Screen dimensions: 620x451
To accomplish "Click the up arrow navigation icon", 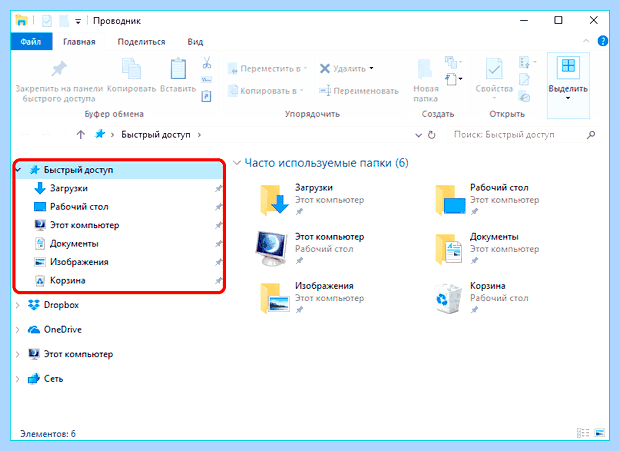I will [81, 135].
